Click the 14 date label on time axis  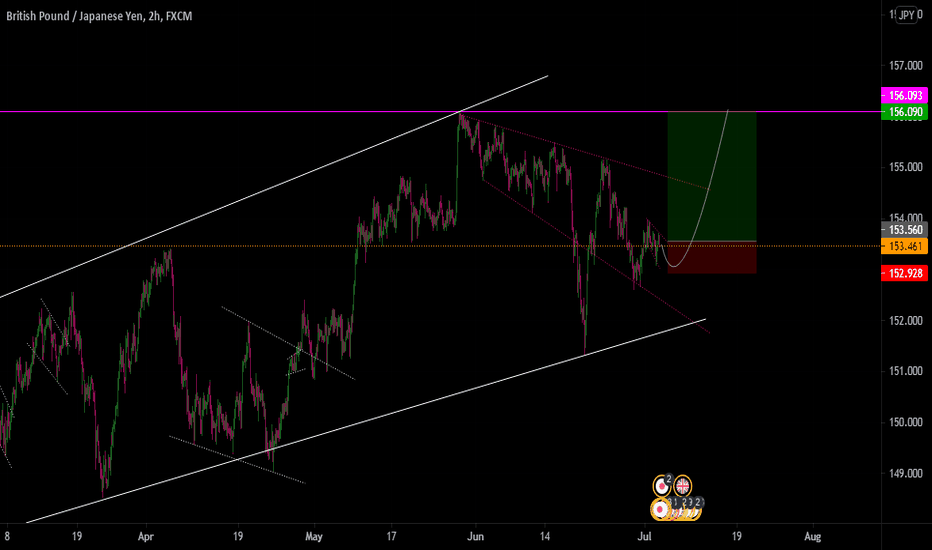(x=544, y=536)
